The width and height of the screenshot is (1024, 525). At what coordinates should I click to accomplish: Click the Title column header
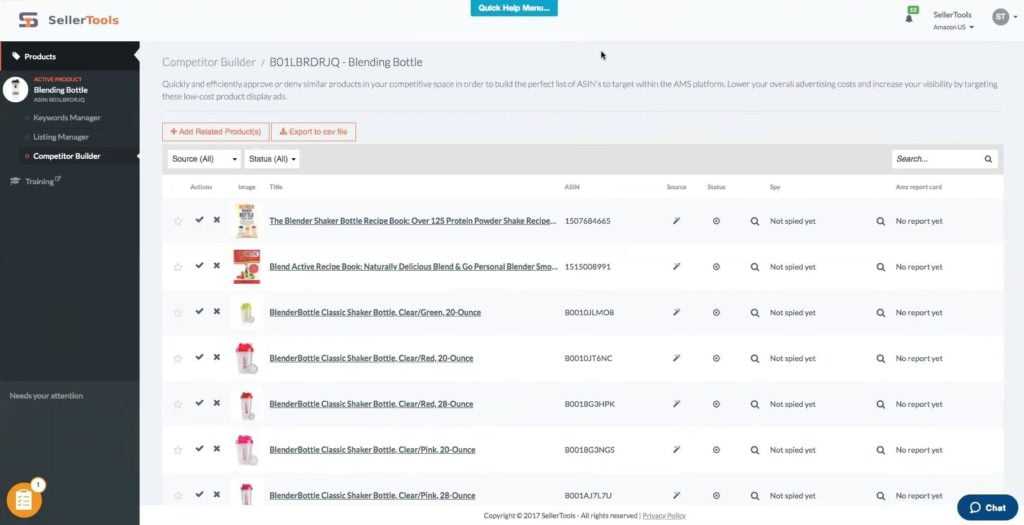(x=276, y=187)
